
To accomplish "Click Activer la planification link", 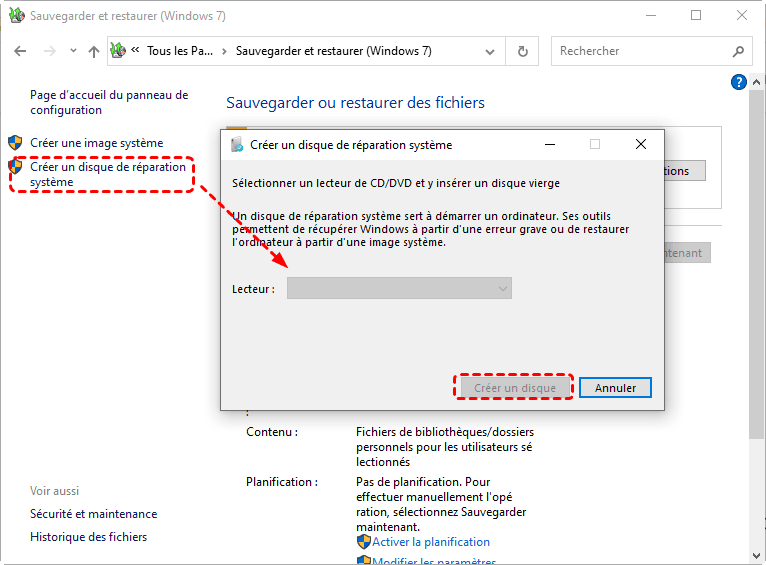I will [x=431, y=542].
